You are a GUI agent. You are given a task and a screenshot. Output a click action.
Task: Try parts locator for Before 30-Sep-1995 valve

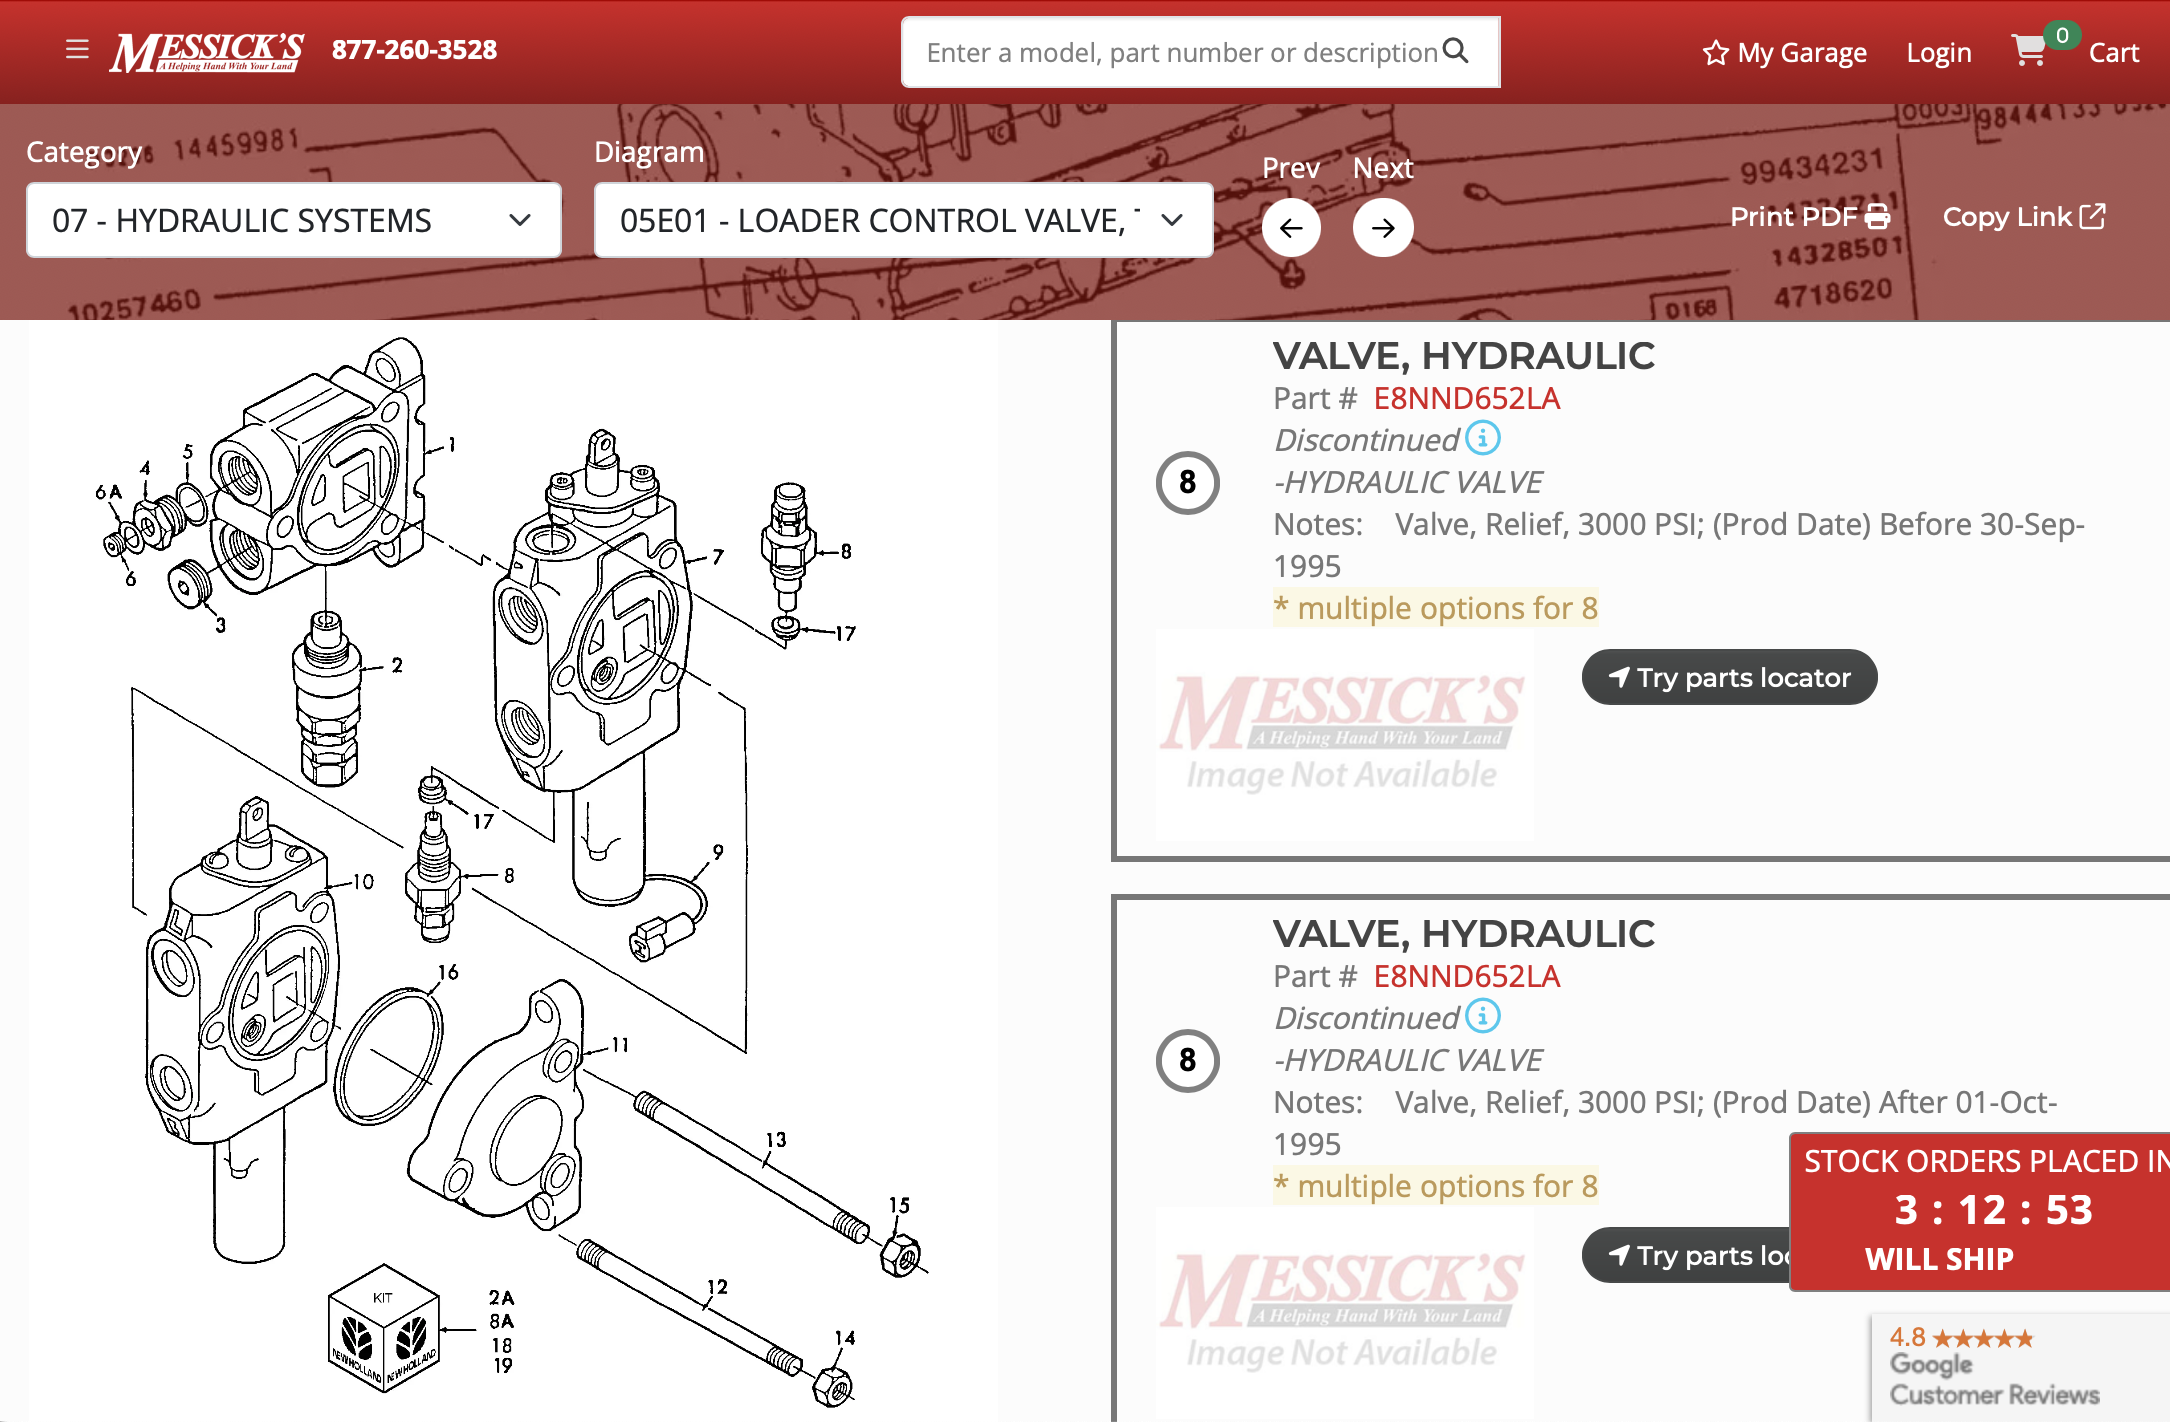click(x=1729, y=677)
